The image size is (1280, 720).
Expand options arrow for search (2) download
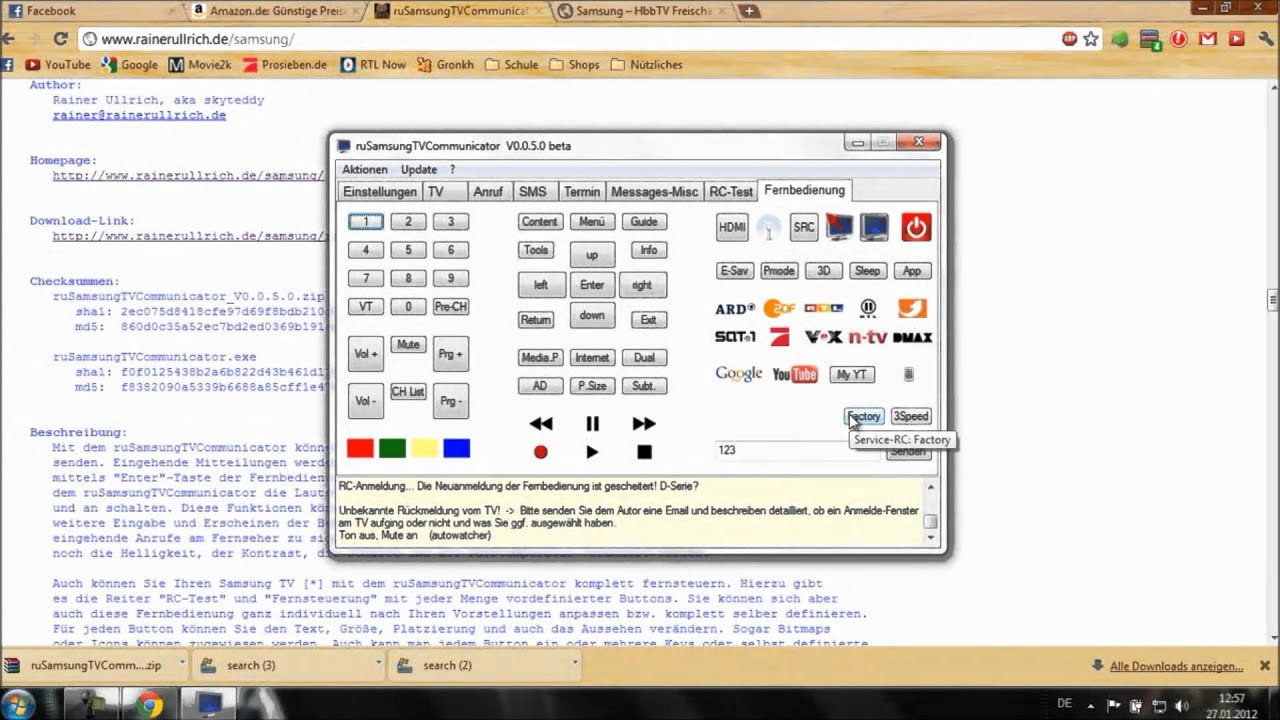pyautogui.click(x=573, y=665)
